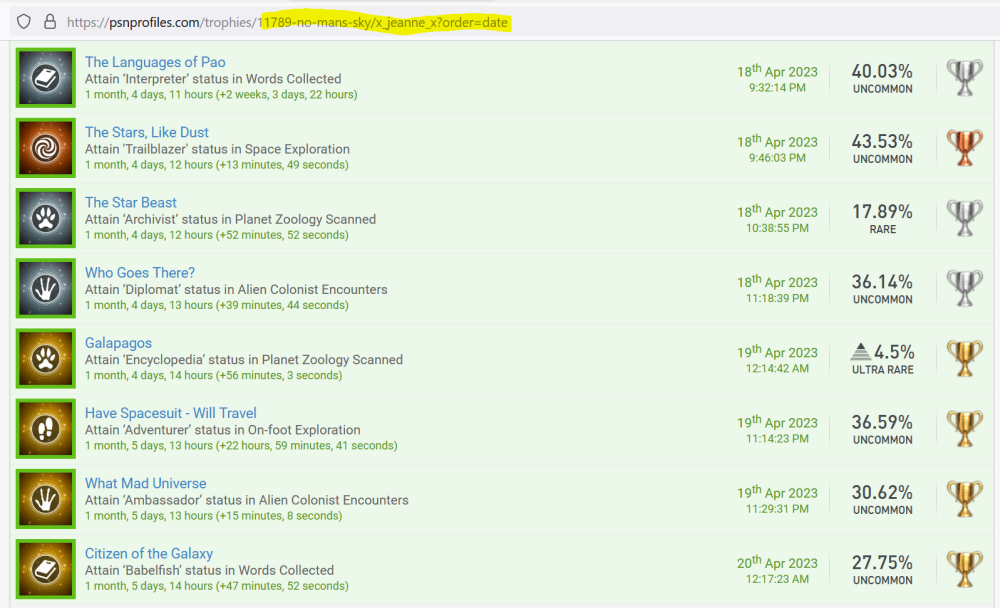
Task: Open Citizen of the Galaxy trophy link
Action: (149, 553)
